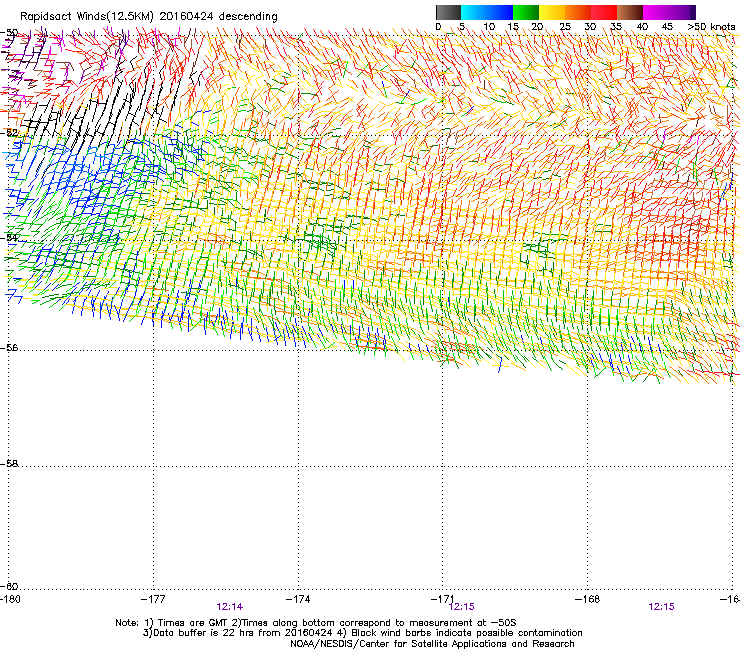740x650 pixels.
Task: Click the Rapidscat Winds chart title
Action: pyautogui.click(x=149, y=17)
